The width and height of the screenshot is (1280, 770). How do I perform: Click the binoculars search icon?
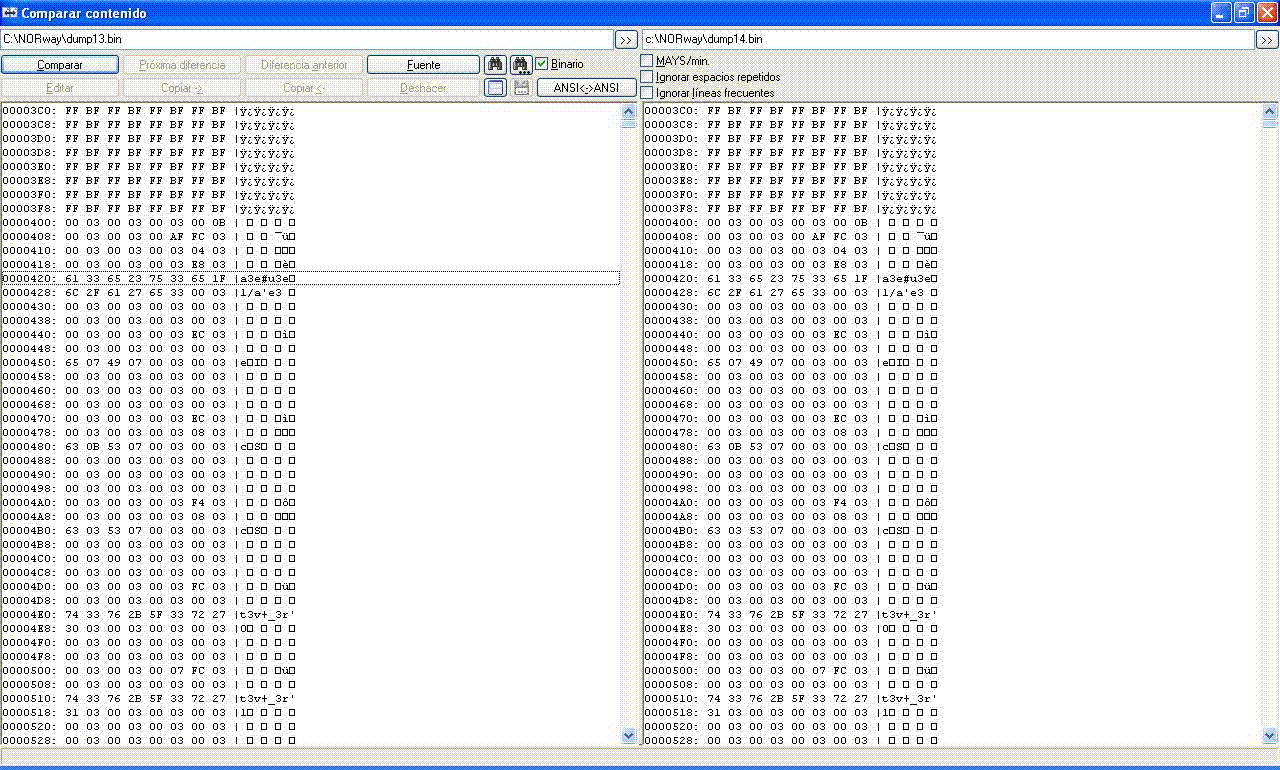tap(494, 65)
